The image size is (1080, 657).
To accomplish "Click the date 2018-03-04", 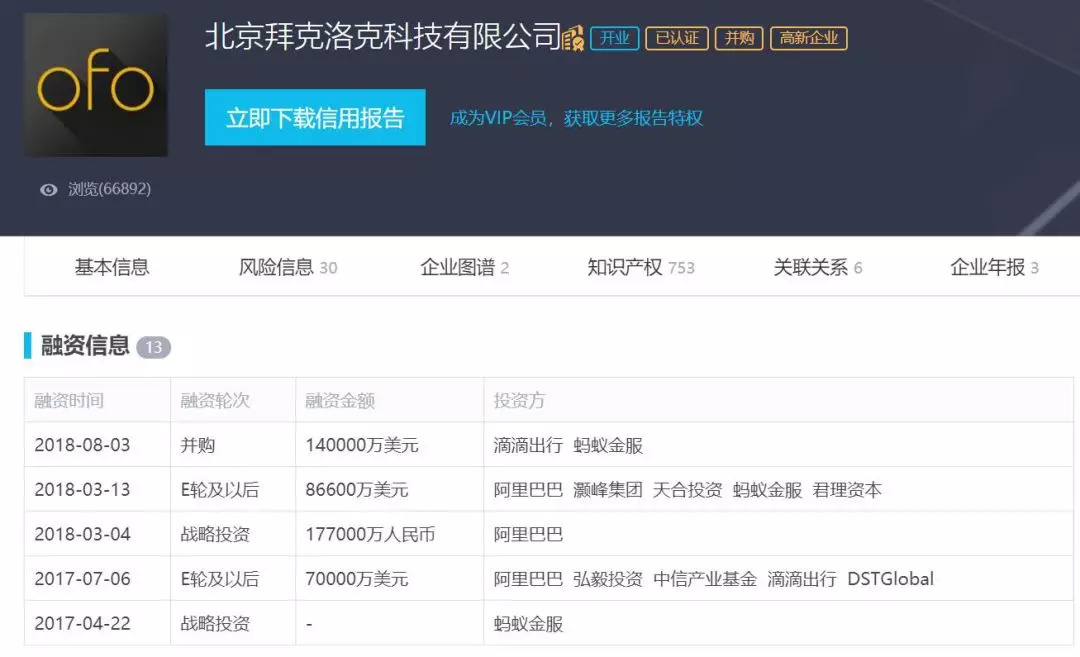I will tap(82, 534).
